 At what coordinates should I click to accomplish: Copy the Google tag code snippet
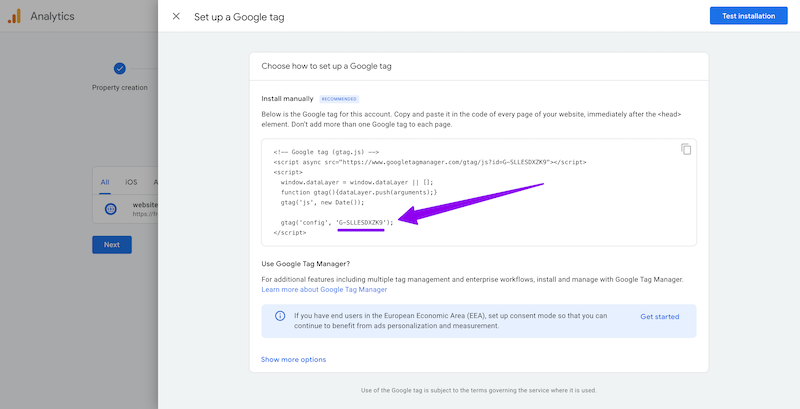tap(686, 149)
